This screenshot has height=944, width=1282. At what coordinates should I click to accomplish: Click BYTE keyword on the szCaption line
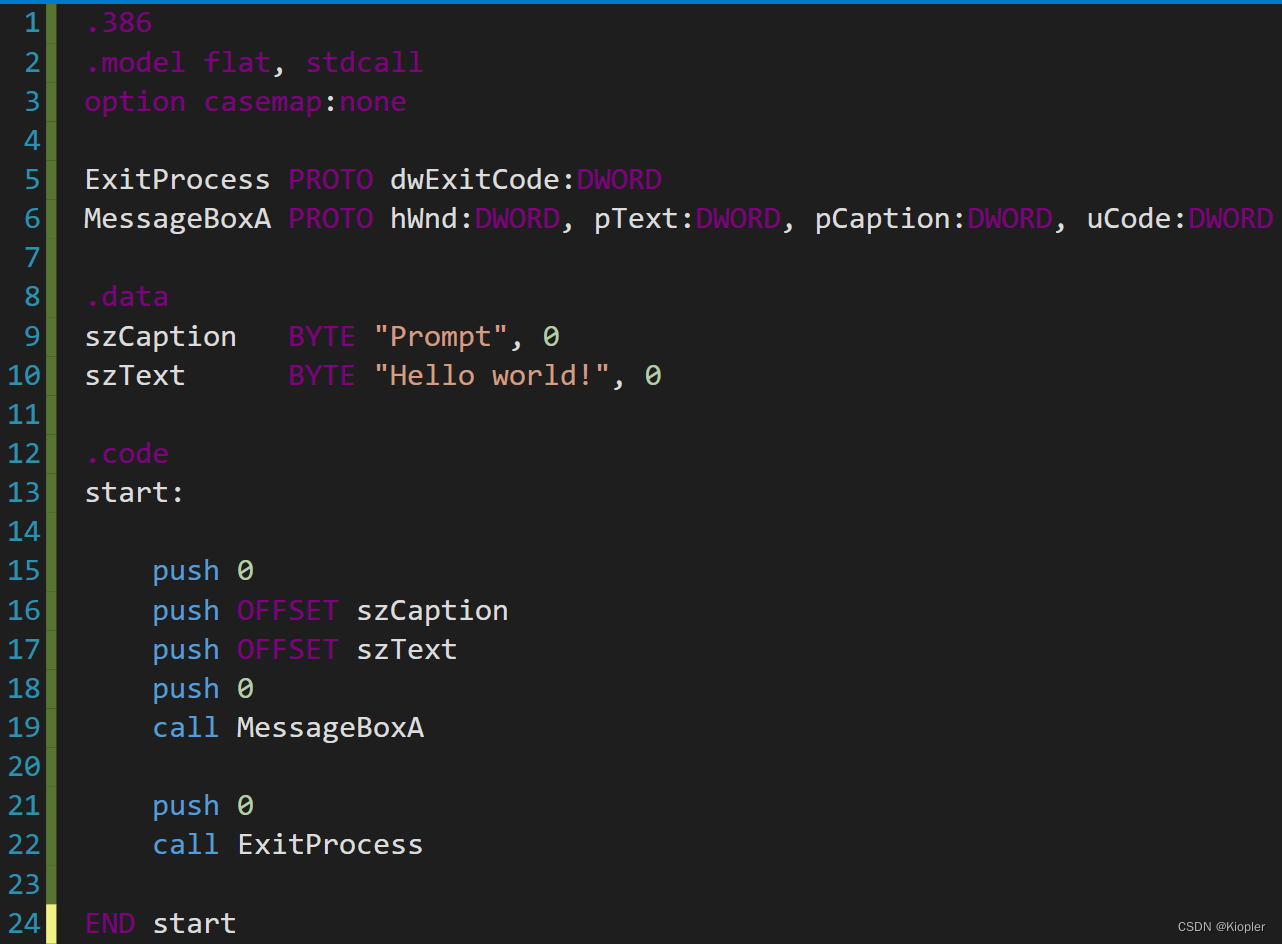[x=322, y=336]
